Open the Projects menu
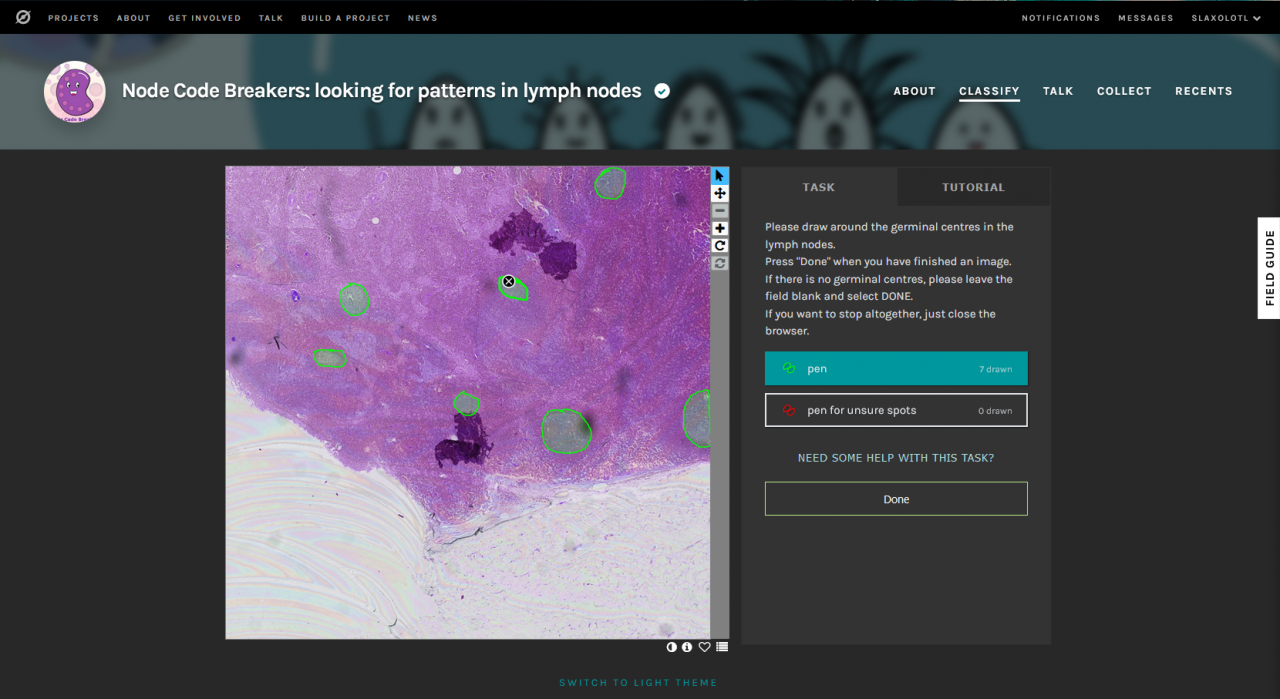Viewport: 1280px width, 699px height. (x=73, y=18)
